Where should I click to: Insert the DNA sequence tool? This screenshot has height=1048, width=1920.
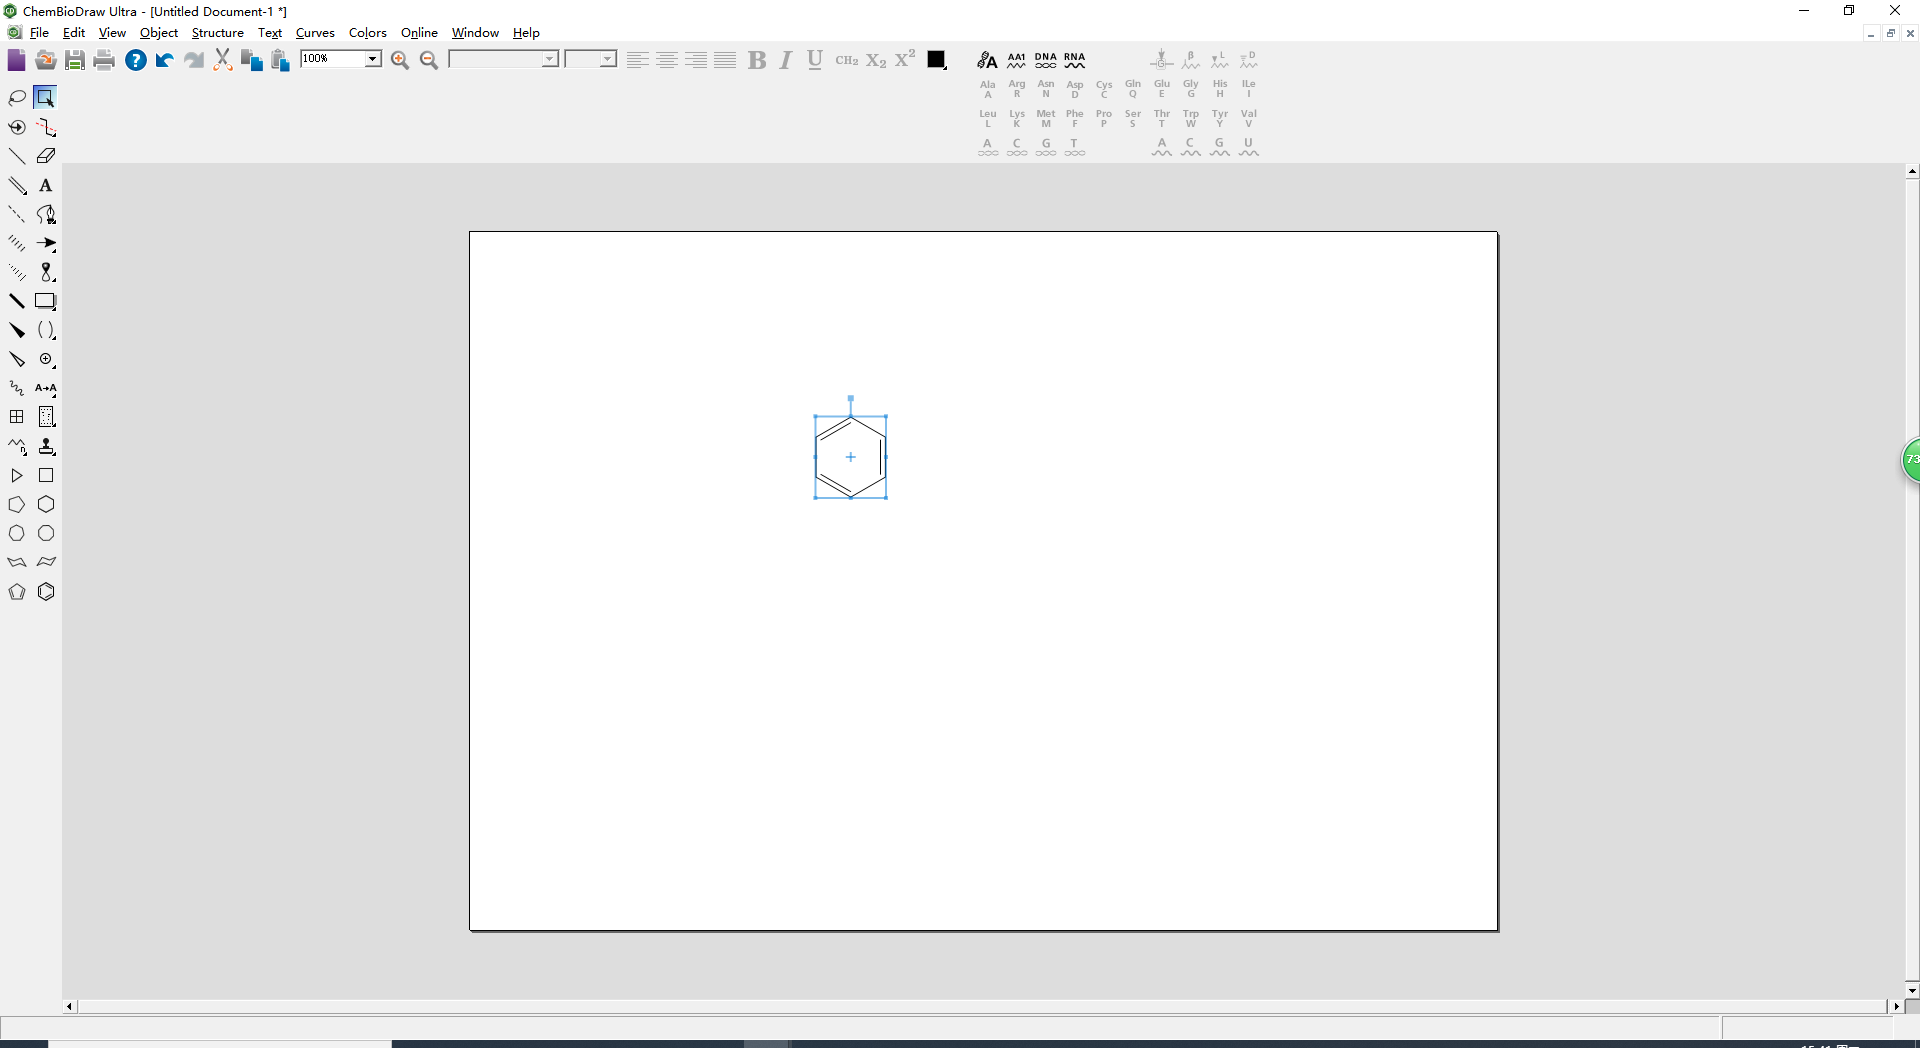click(x=1046, y=60)
